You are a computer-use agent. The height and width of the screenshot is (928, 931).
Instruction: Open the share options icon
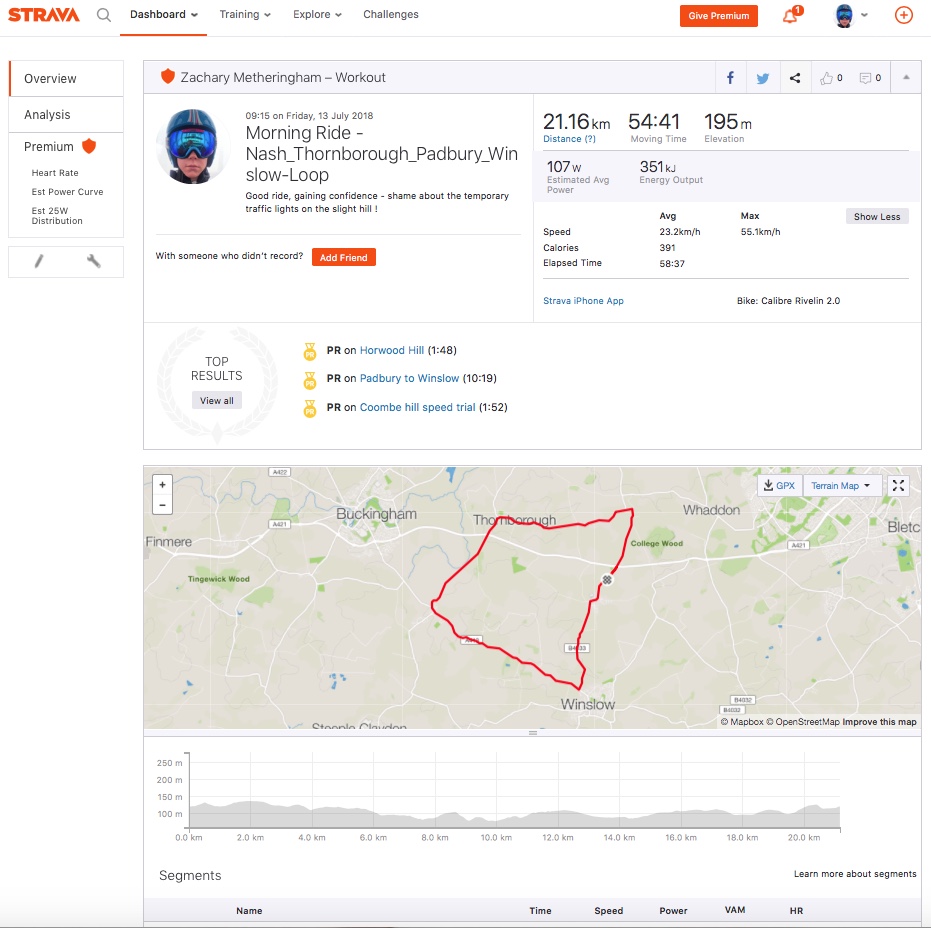point(795,77)
